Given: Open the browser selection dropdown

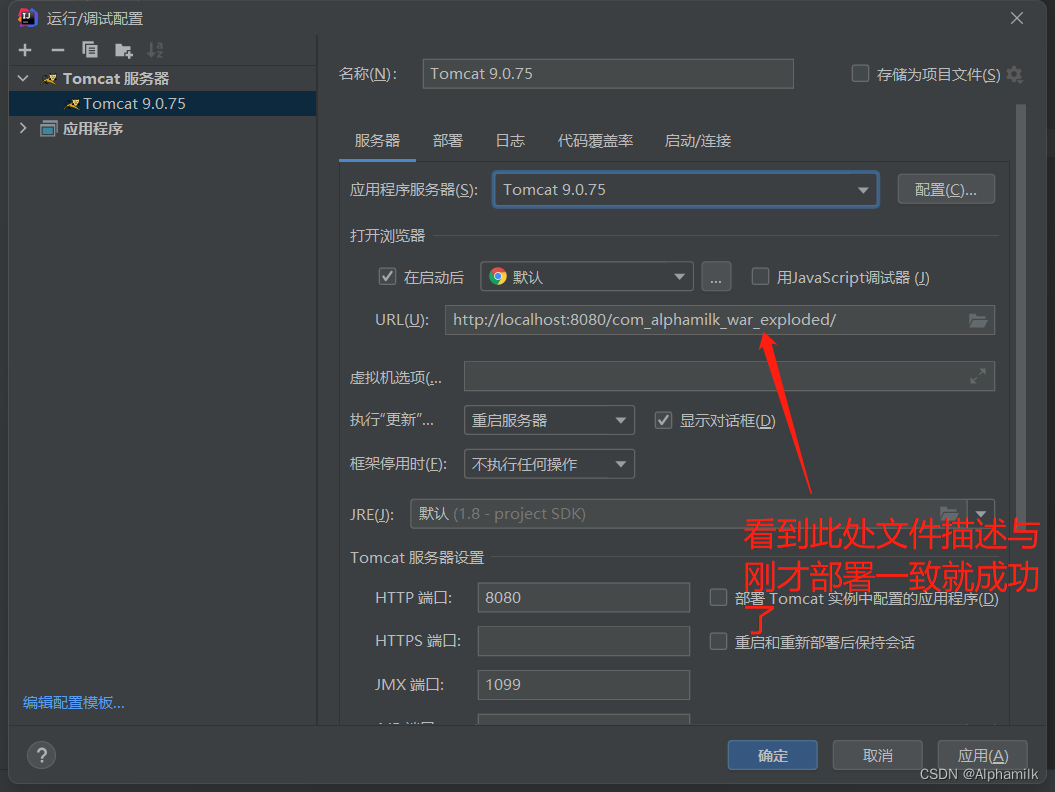Looking at the screenshot, I should 587,277.
